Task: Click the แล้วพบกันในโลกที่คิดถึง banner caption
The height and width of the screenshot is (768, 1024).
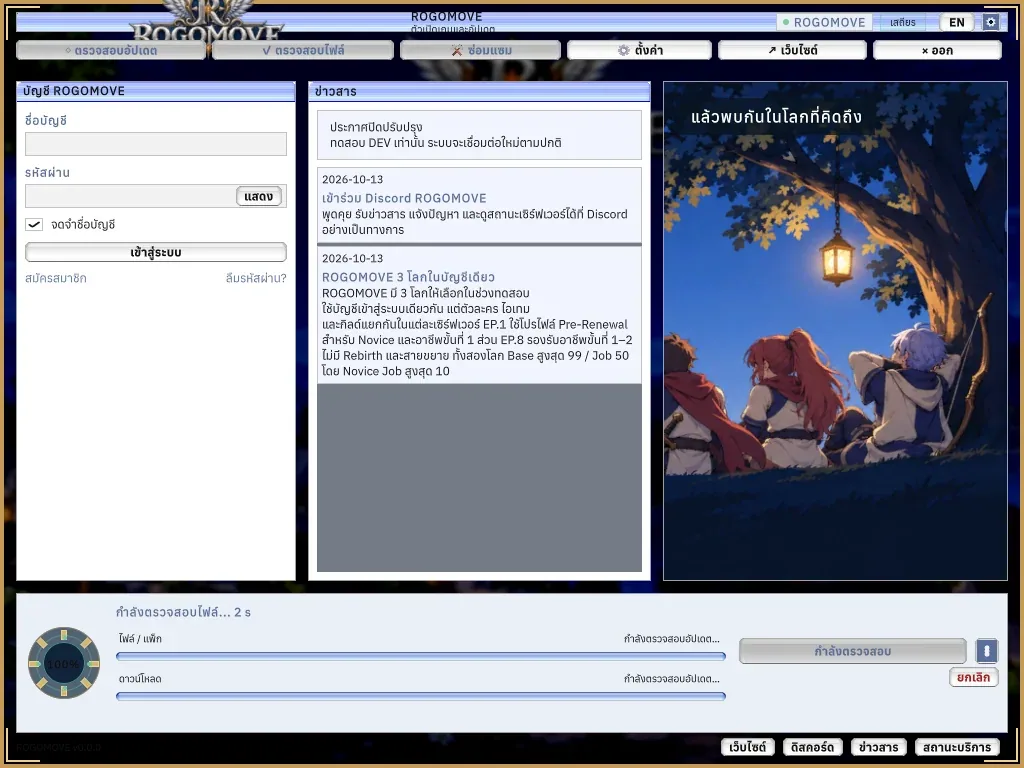Action: 776,117
